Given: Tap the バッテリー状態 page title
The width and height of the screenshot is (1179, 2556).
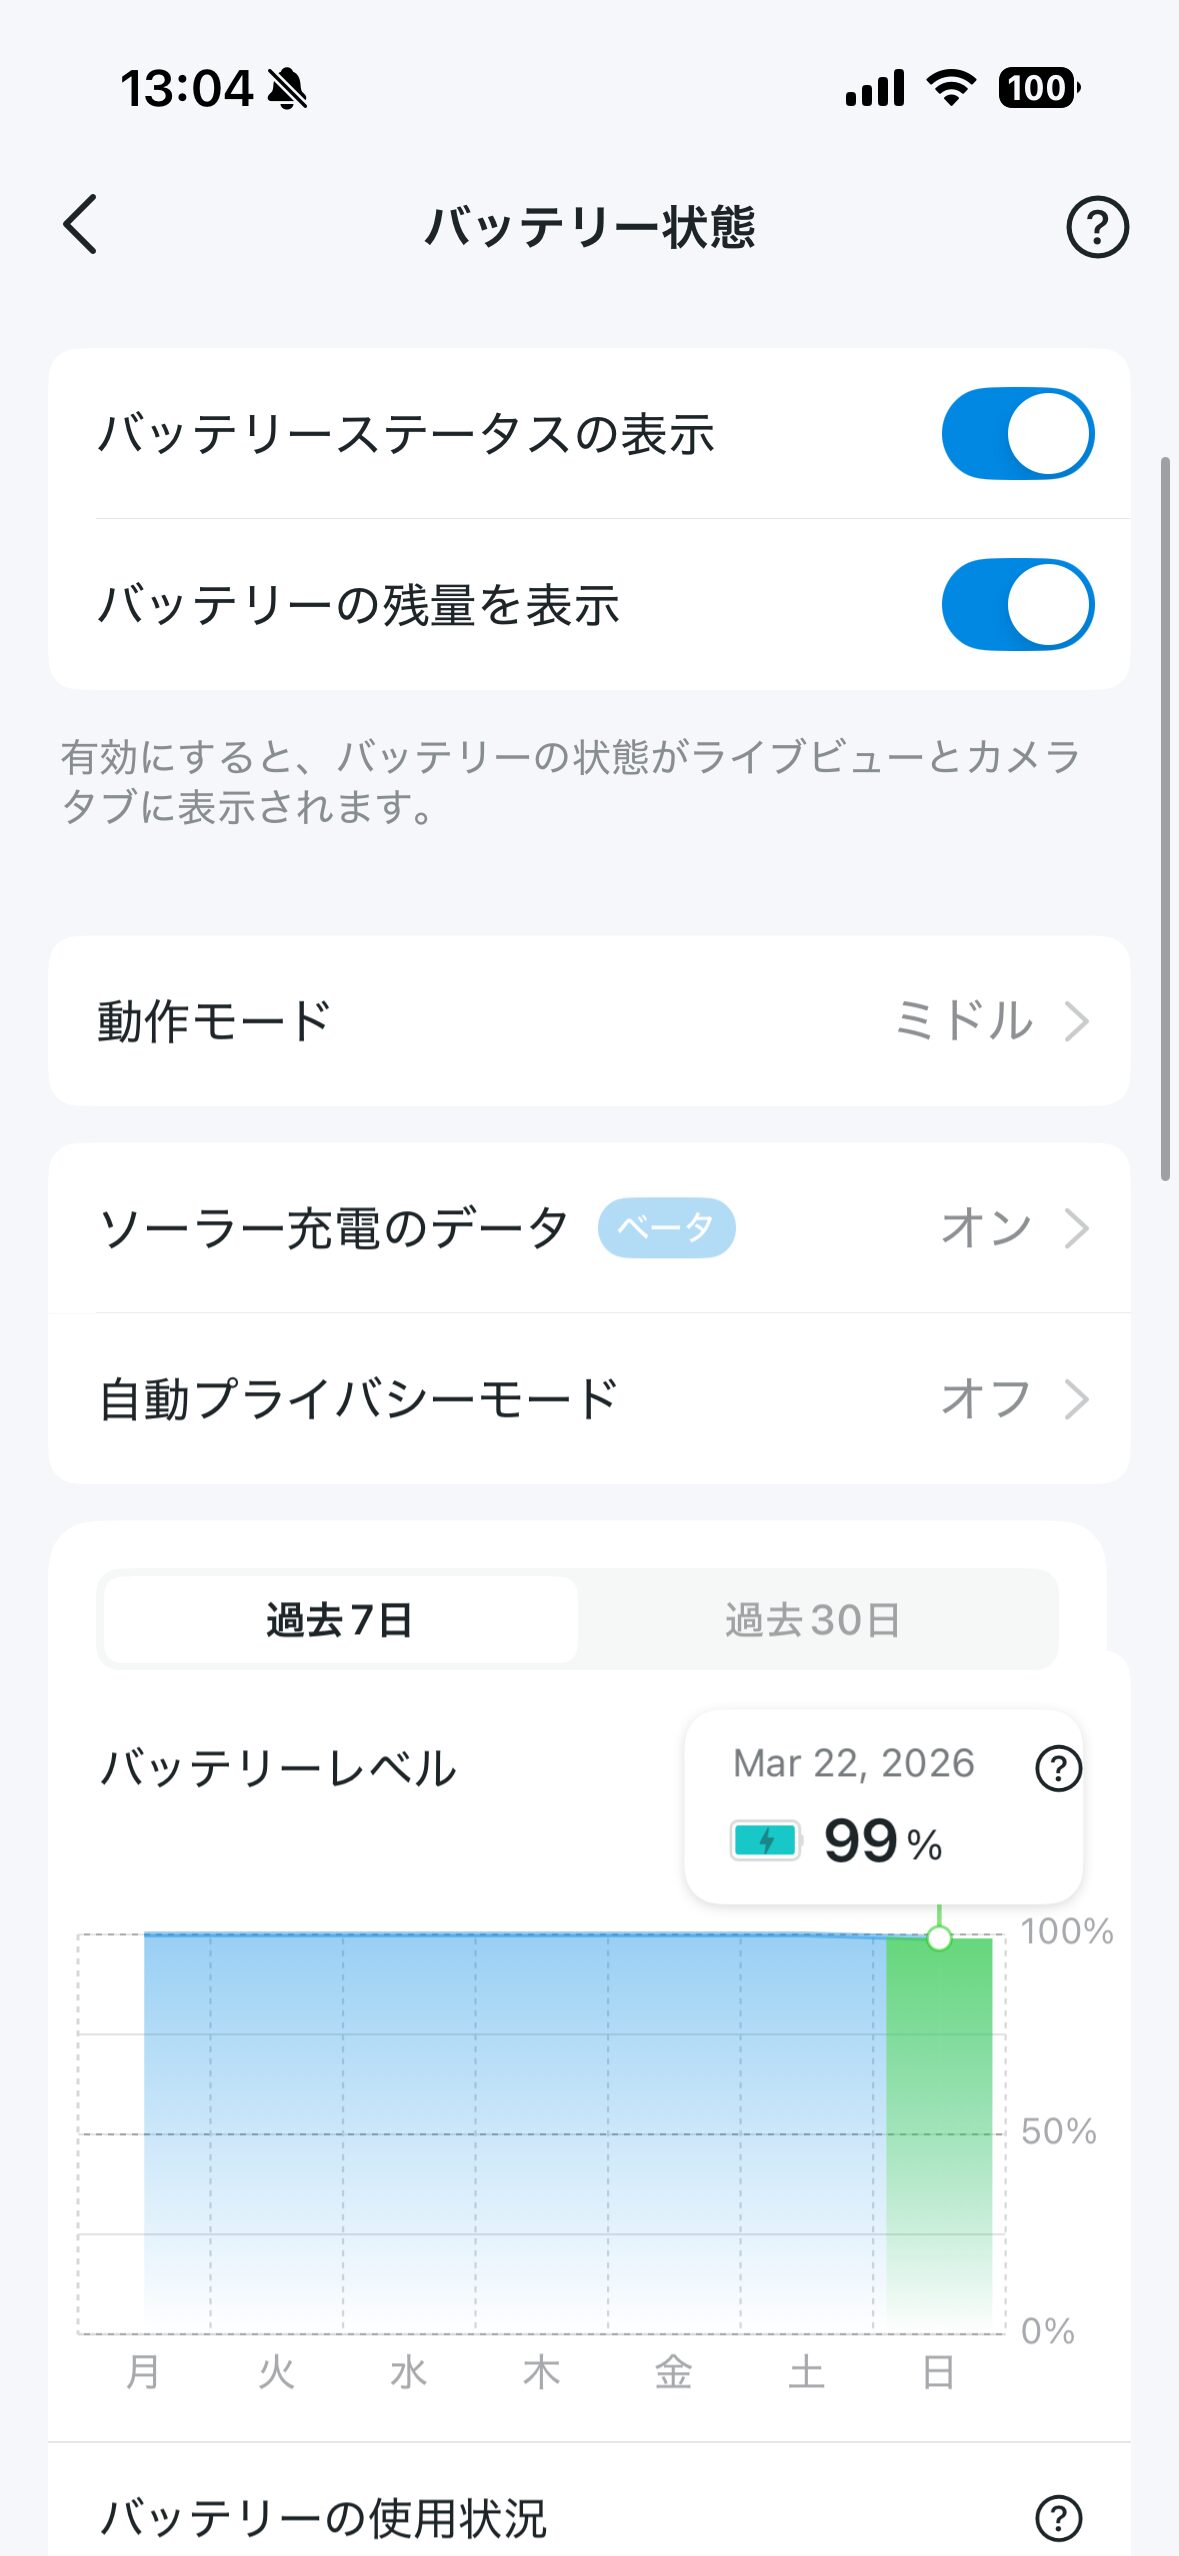Looking at the screenshot, I should click(x=589, y=227).
